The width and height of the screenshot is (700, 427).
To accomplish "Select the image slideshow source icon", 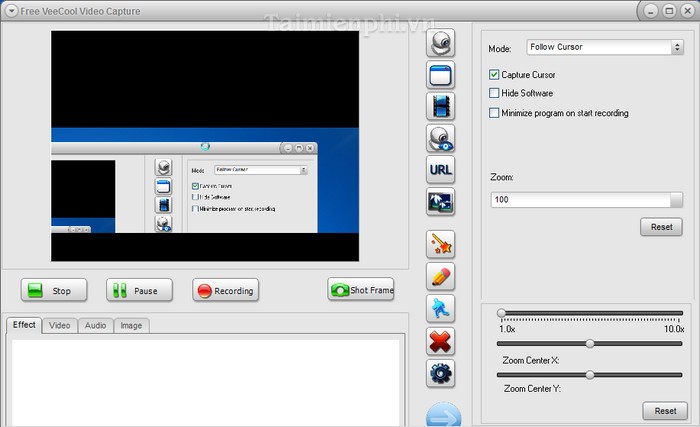I will pyautogui.click(x=440, y=201).
